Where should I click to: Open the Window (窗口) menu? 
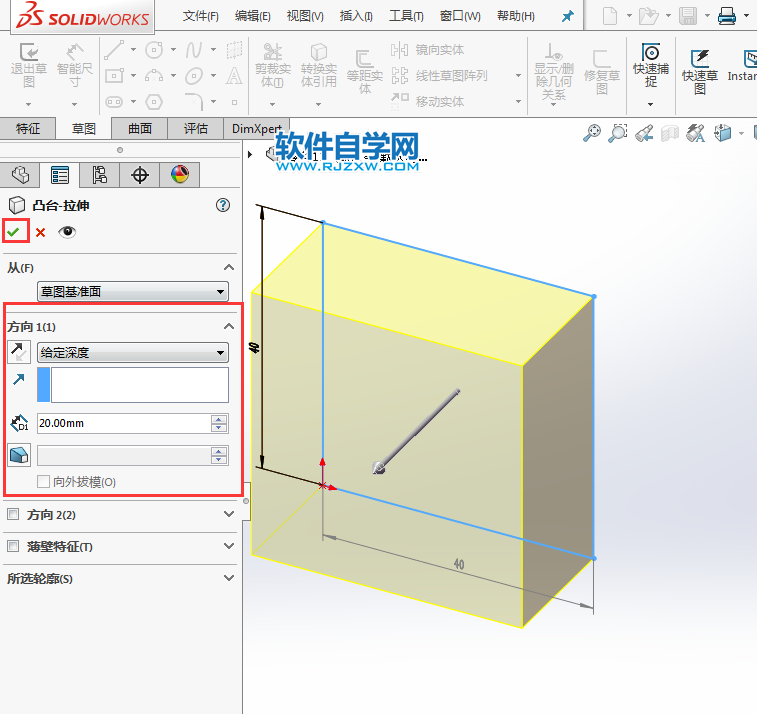click(460, 16)
